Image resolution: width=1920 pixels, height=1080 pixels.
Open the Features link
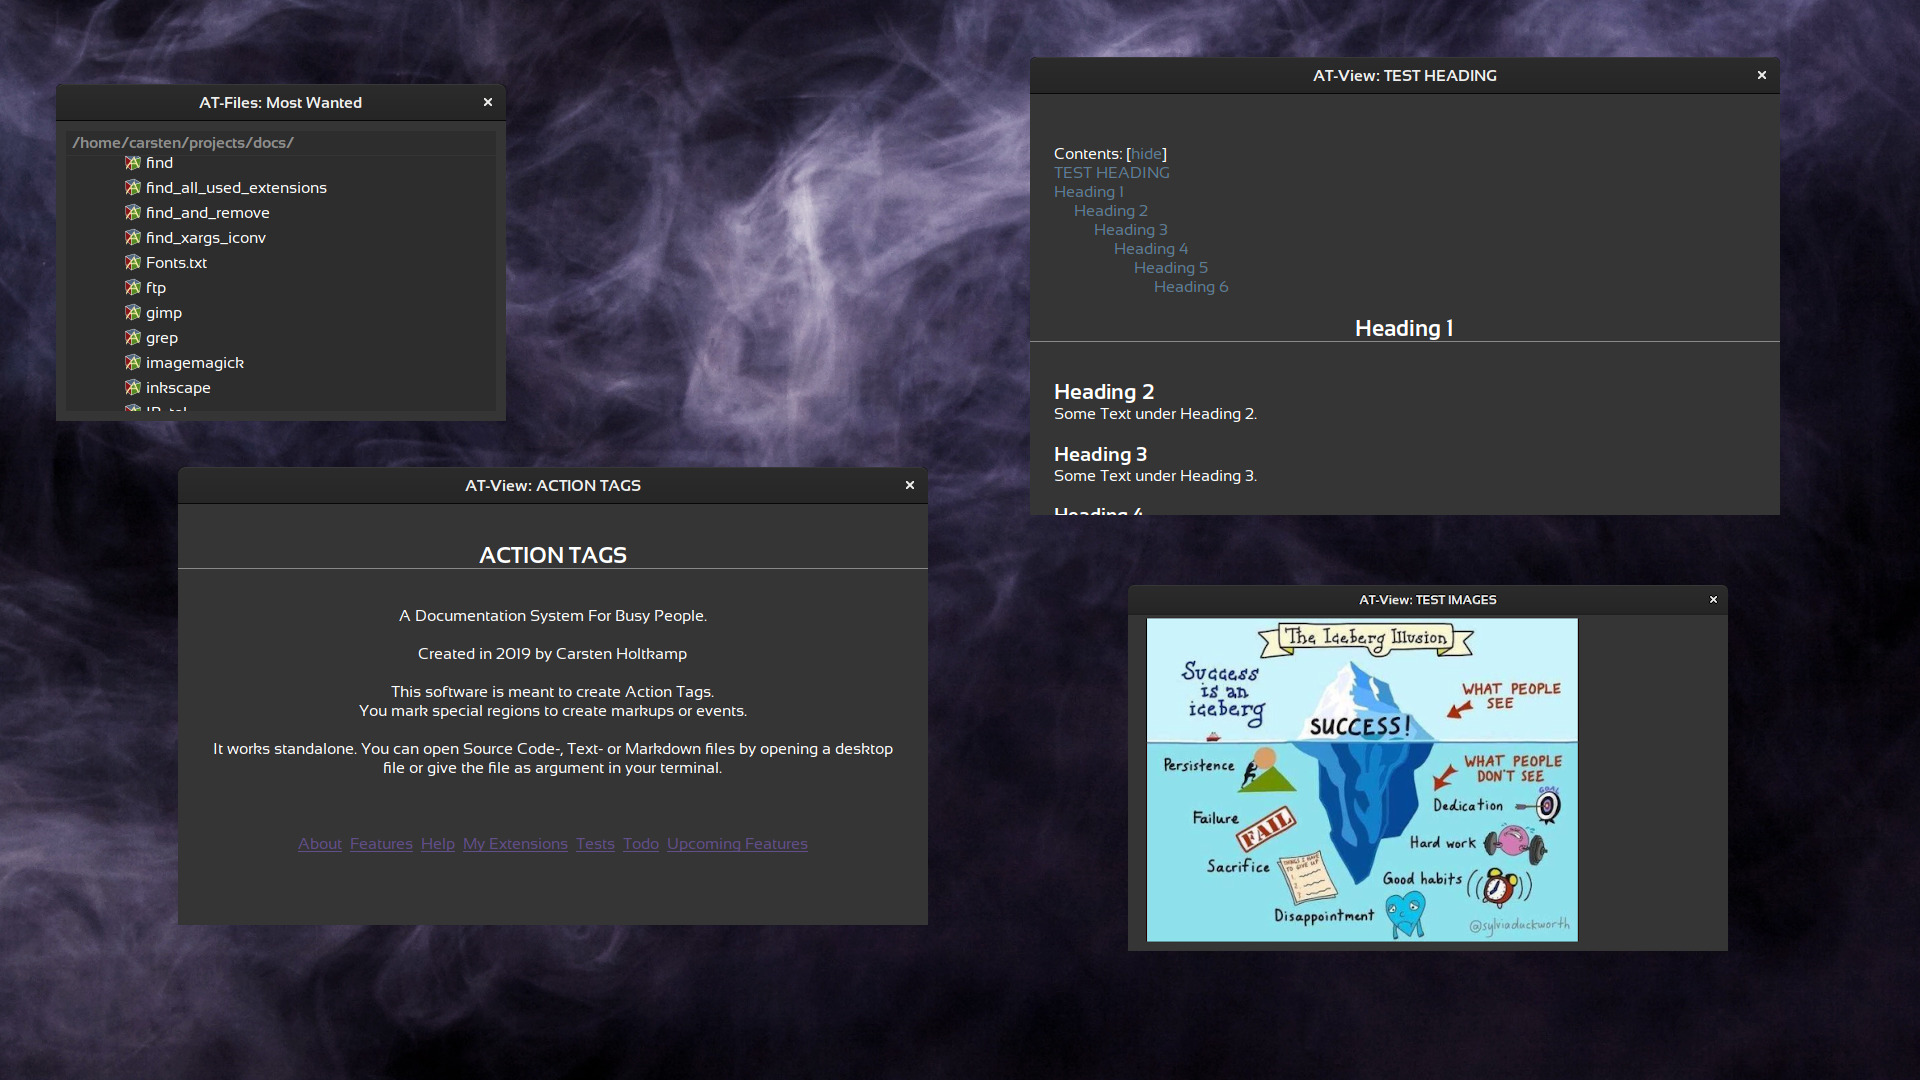point(381,844)
